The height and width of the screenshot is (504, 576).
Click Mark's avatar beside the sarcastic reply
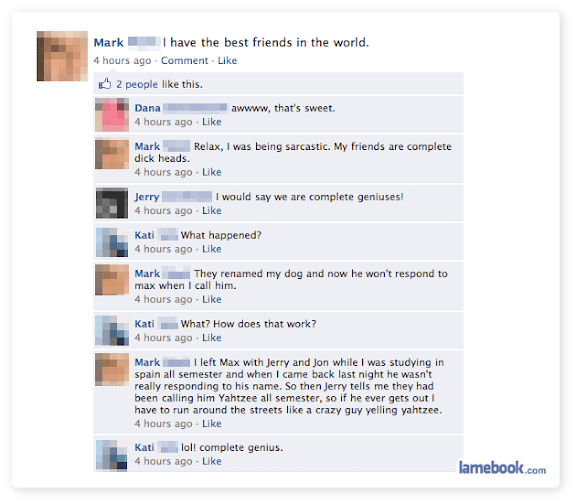point(112,154)
